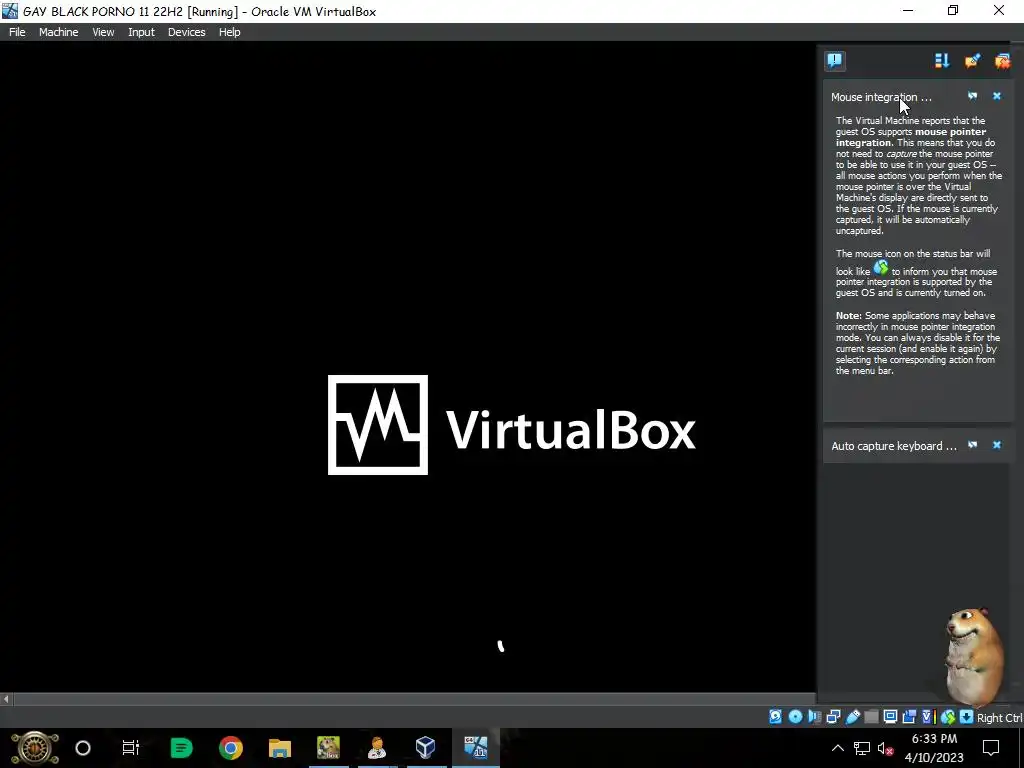Click the help icon on Auto capture keyboard notification
The image size is (1024, 768).
[972, 445]
